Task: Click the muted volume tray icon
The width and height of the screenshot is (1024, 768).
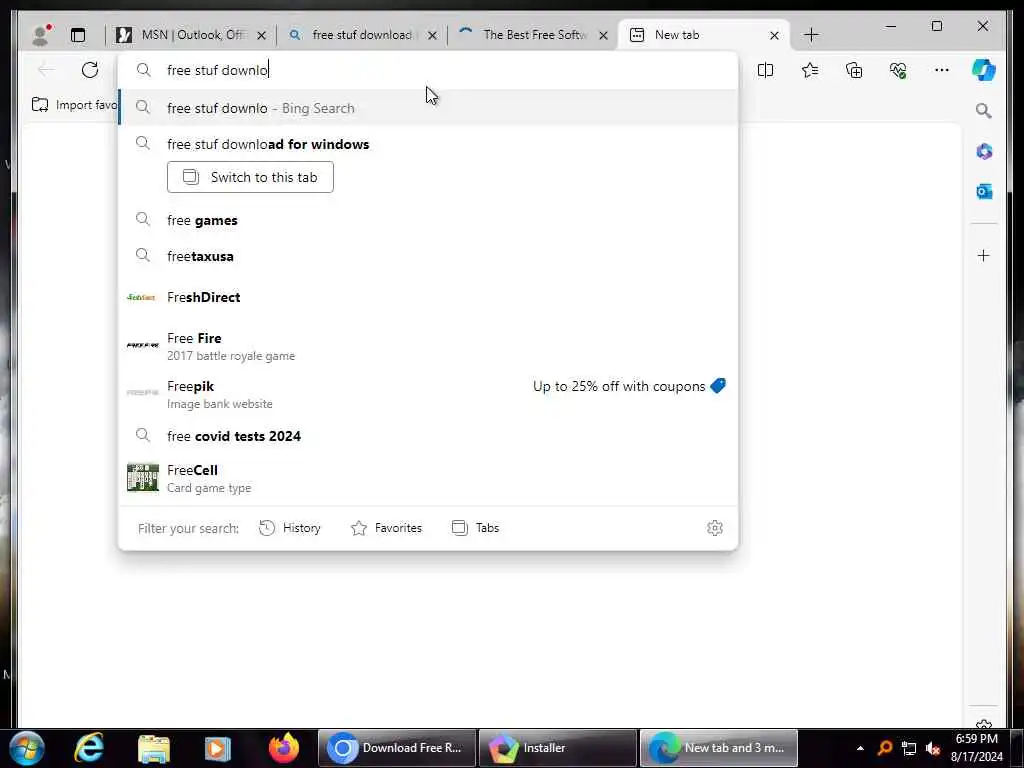Action: (933, 748)
